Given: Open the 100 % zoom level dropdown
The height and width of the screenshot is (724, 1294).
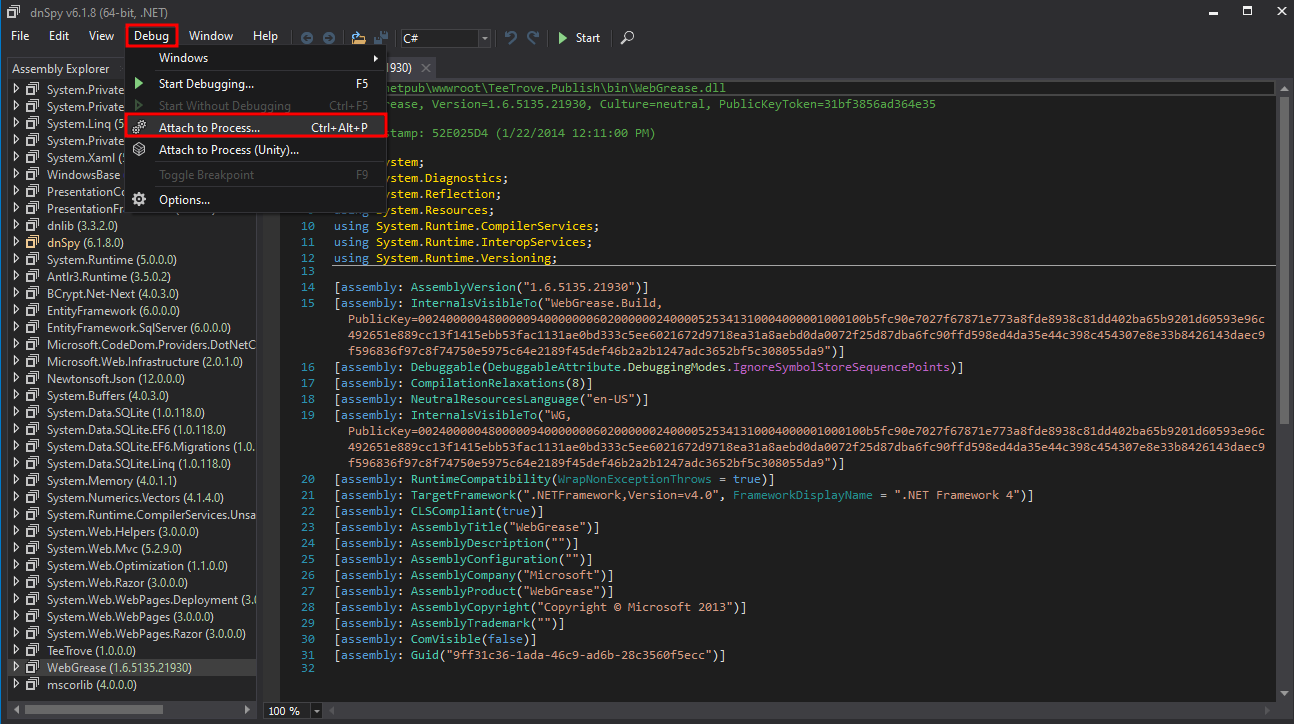Looking at the screenshot, I should [317, 711].
